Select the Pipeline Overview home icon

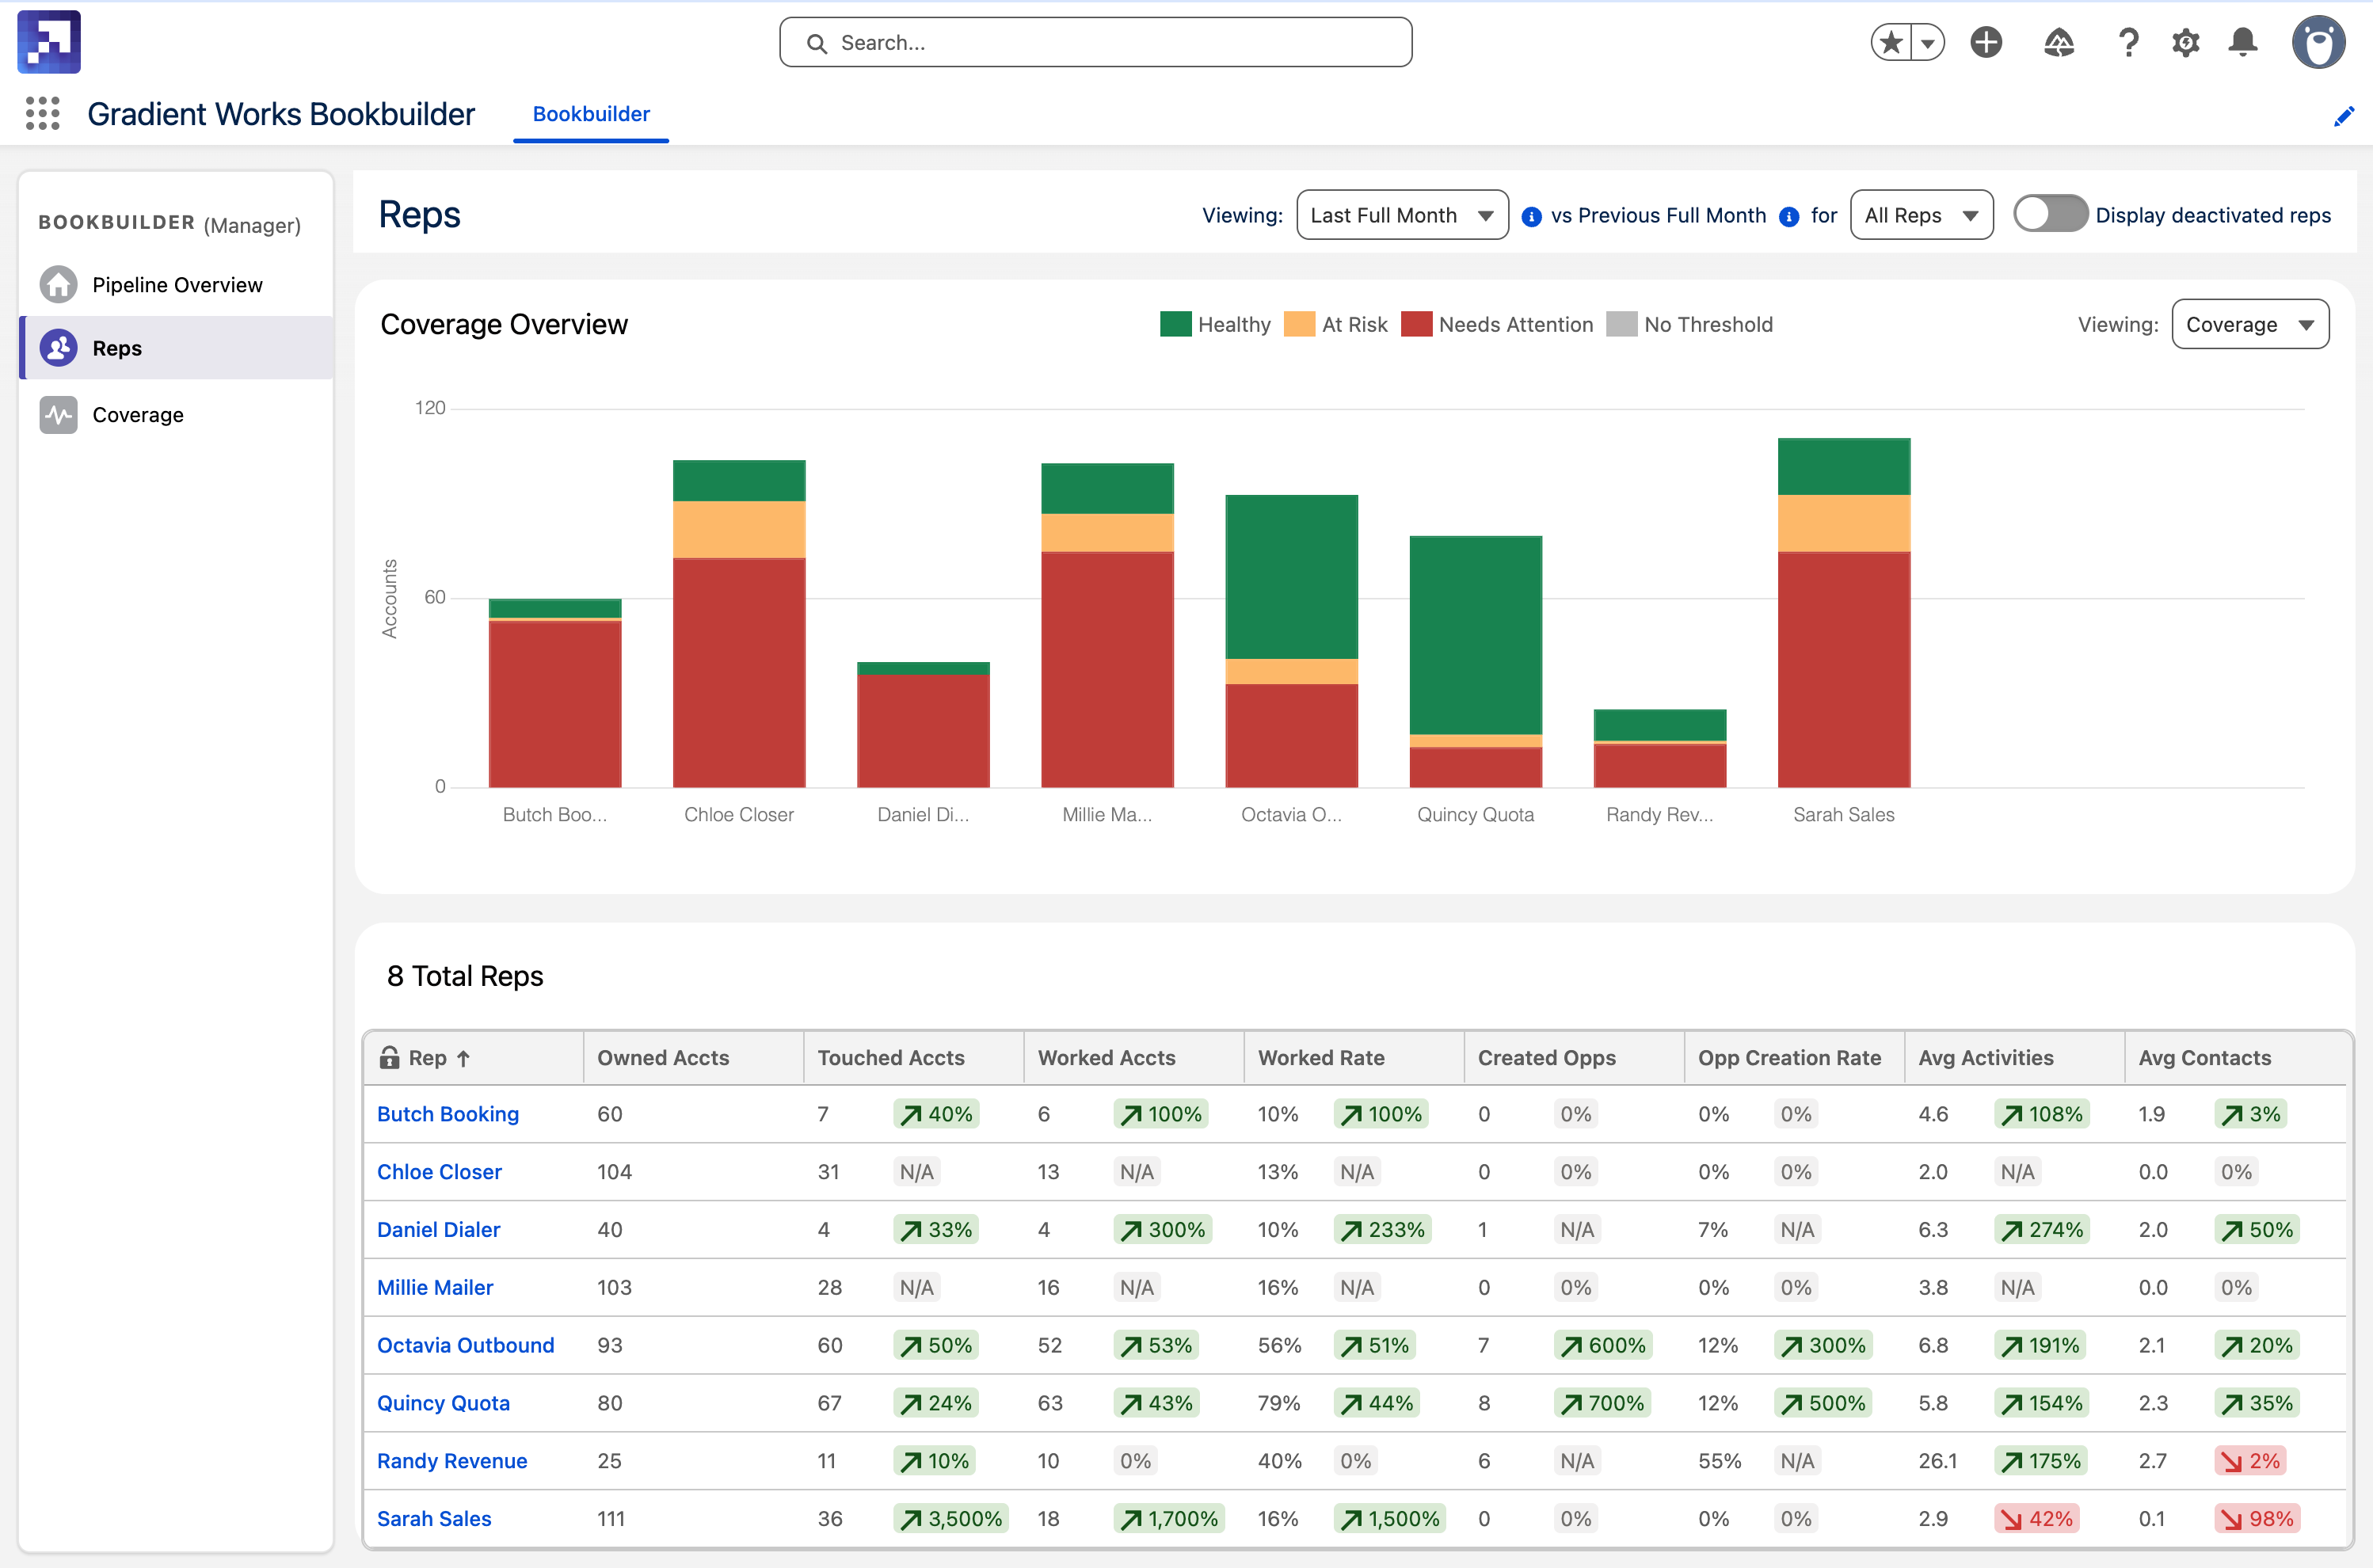pos(58,284)
